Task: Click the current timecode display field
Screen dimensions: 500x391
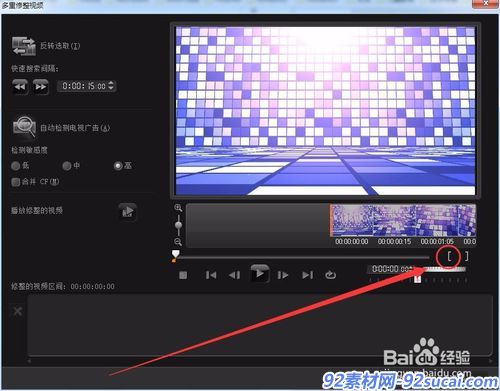Action: [x=391, y=269]
